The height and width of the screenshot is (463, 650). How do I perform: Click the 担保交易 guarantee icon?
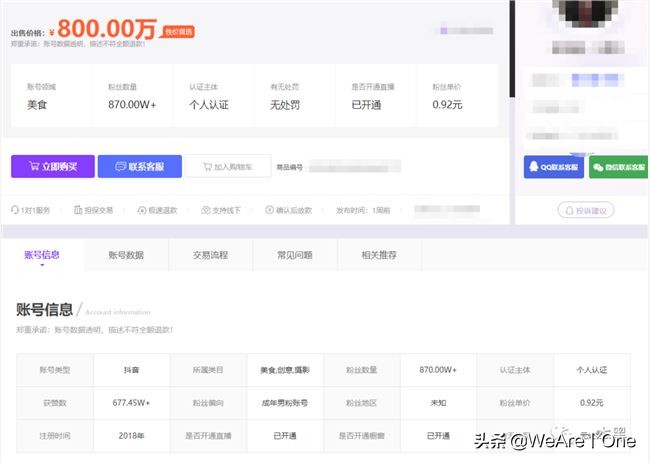(x=78, y=210)
